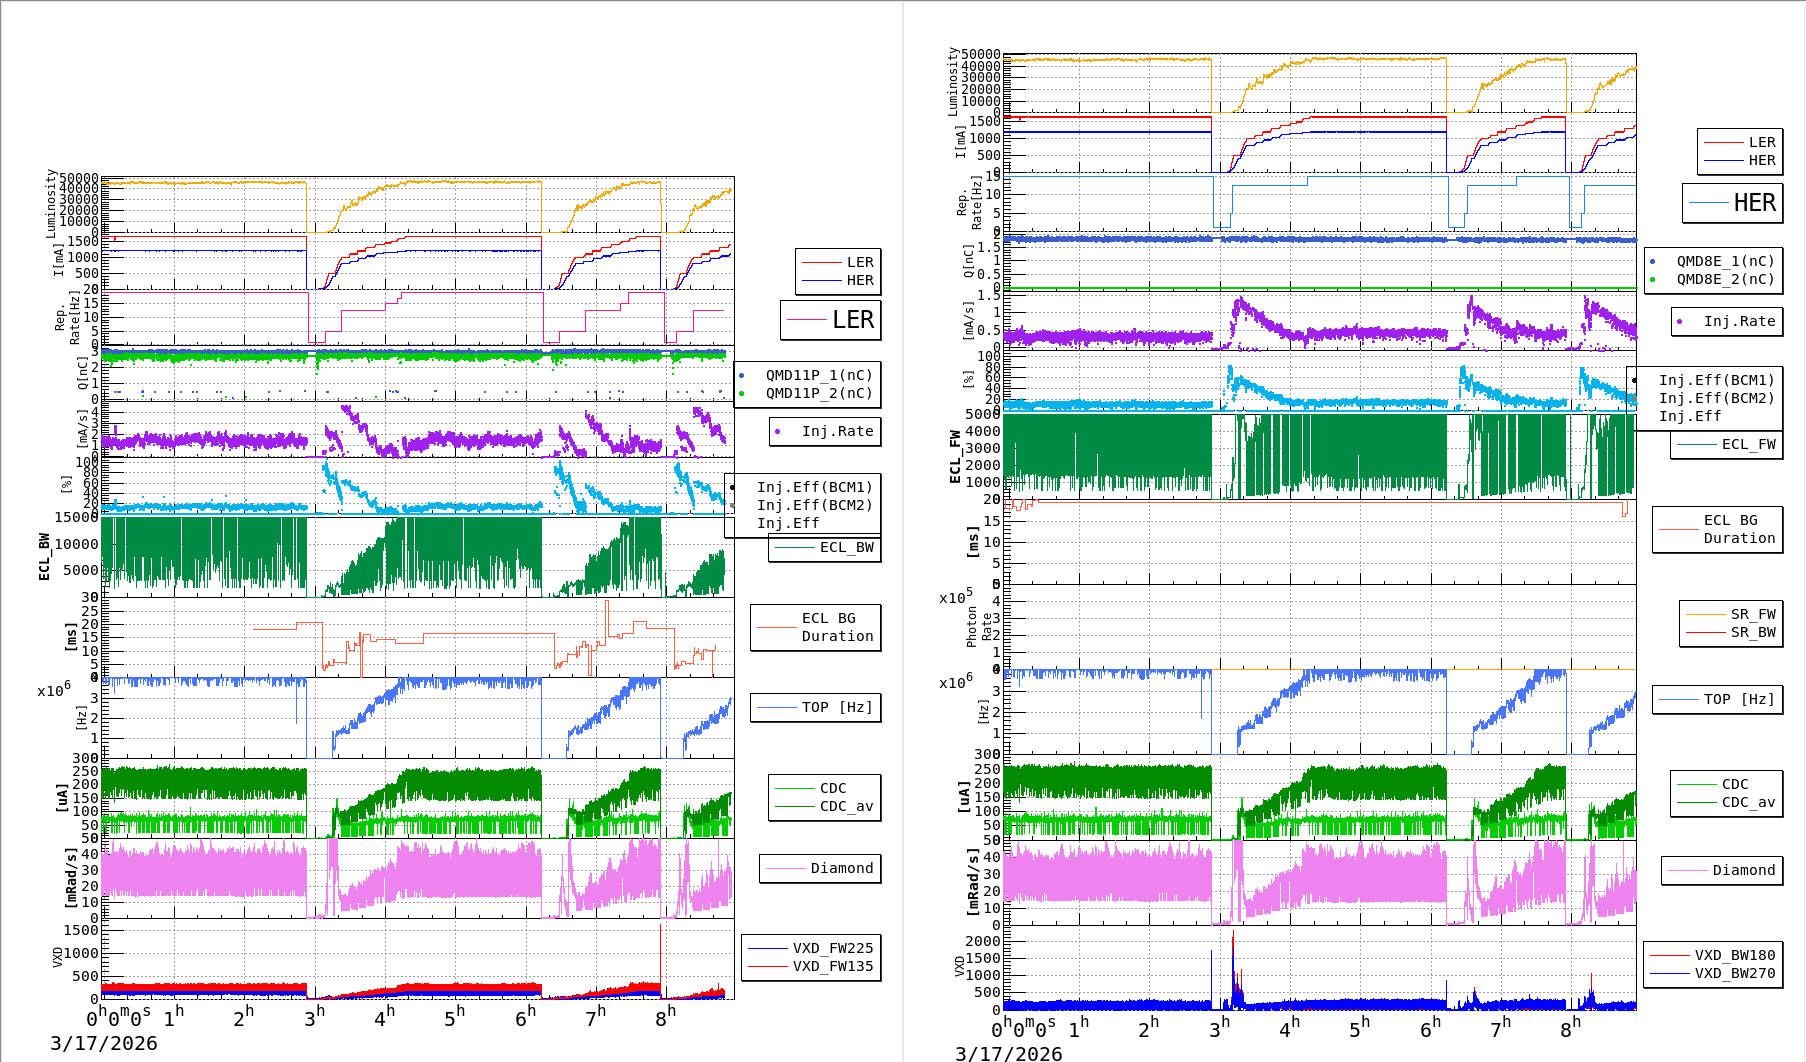Image resolution: width=1806 pixels, height=1062 pixels.
Task: Click the 6h tick on left time axis
Action: (525, 1018)
